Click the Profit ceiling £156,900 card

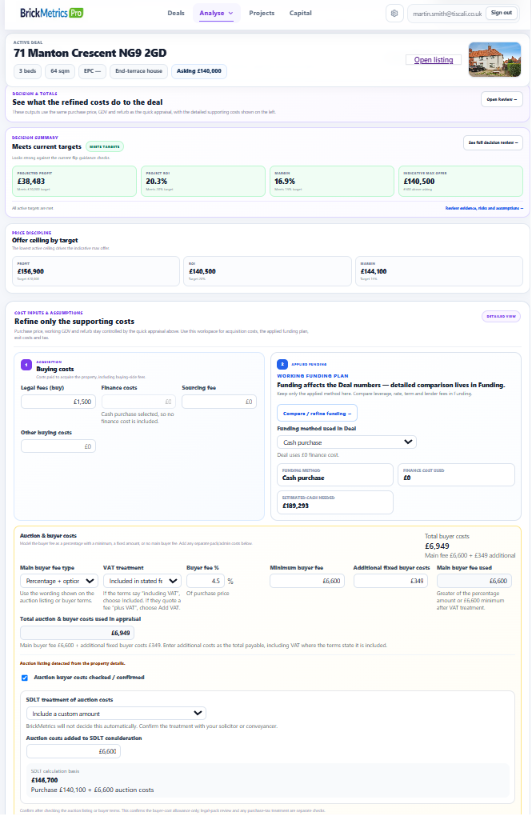click(x=96, y=271)
